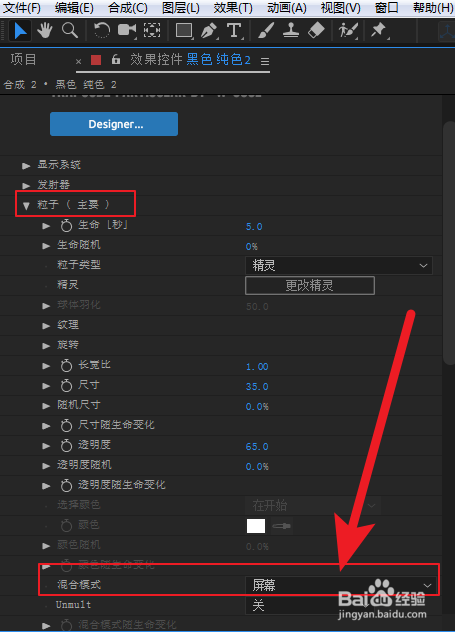The width and height of the screenshot is (455, 632).
Task: Switch to the 项目 panel tab
Action: point(23,60)
